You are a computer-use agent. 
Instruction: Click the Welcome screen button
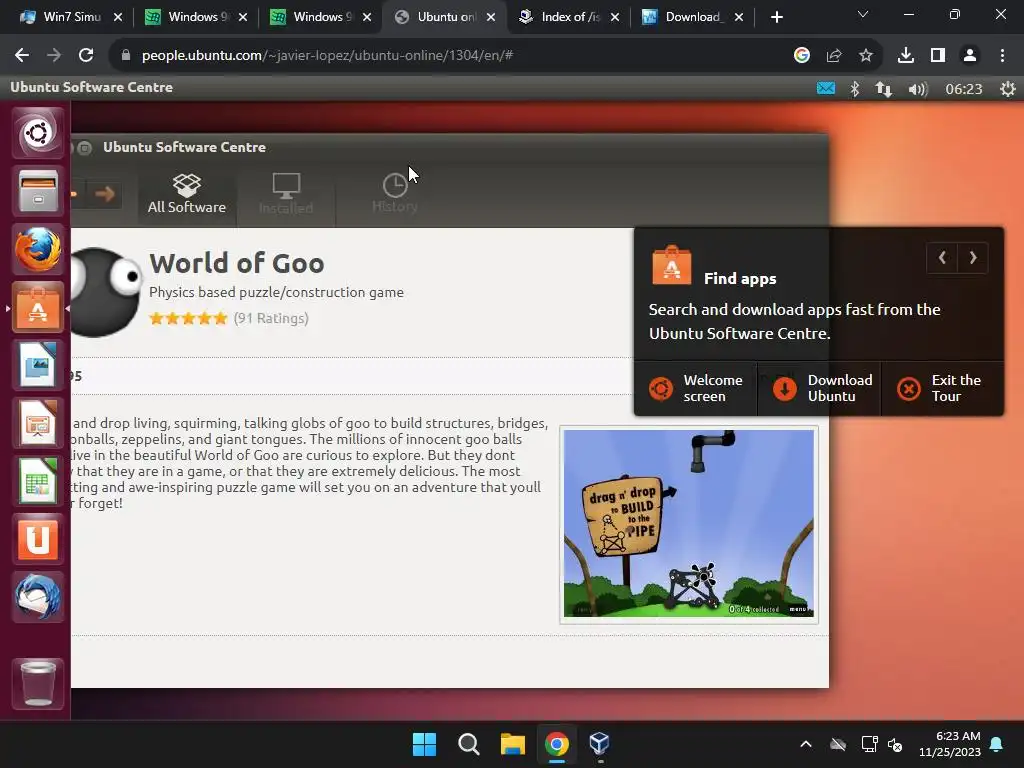coord(696,389)
